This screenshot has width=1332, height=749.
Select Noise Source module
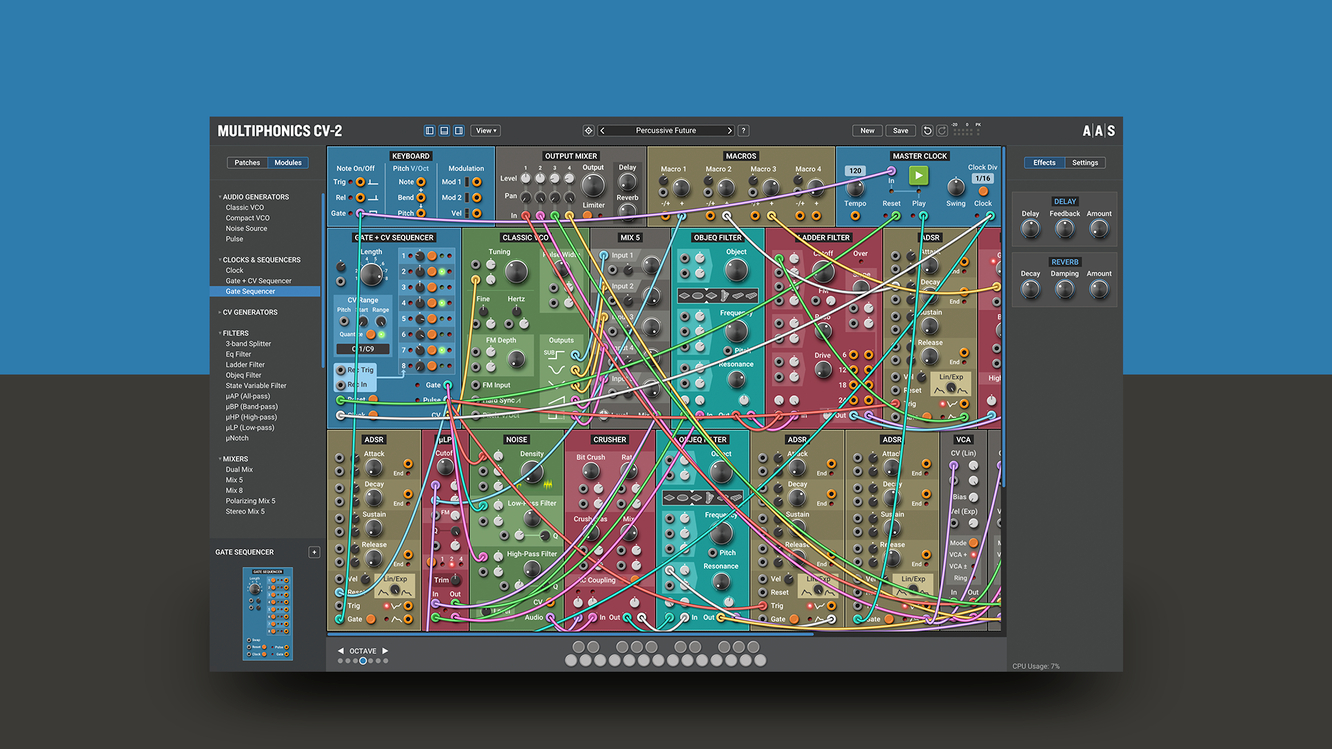(x=246, y=228)
